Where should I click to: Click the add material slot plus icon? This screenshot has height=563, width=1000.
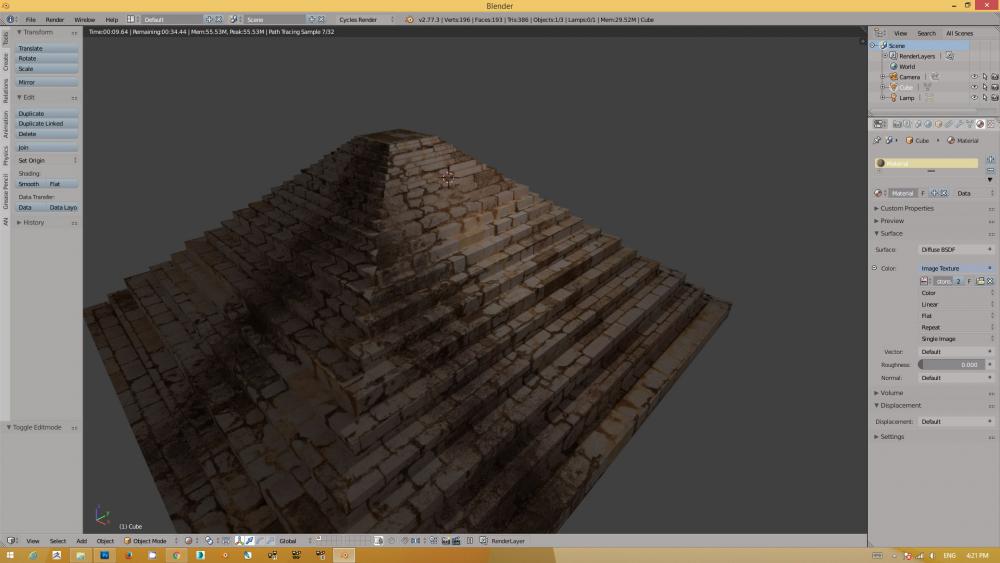(x=990, y=159)
